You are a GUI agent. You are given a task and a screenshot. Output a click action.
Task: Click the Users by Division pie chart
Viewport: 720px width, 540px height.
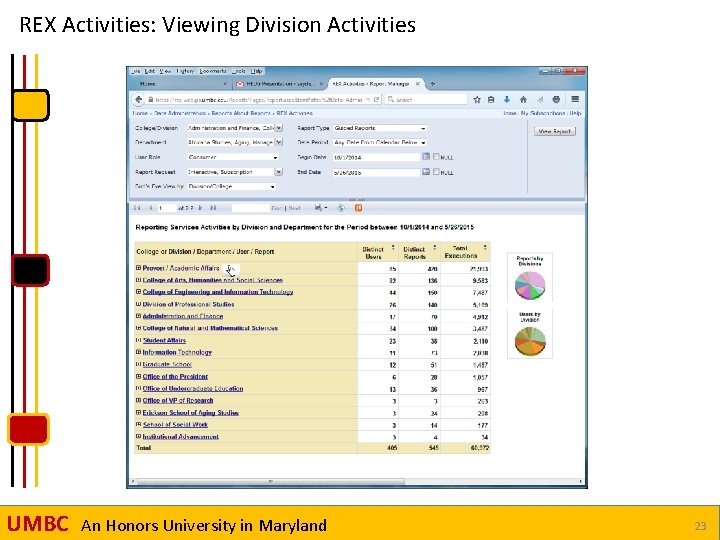pos(530,341)
